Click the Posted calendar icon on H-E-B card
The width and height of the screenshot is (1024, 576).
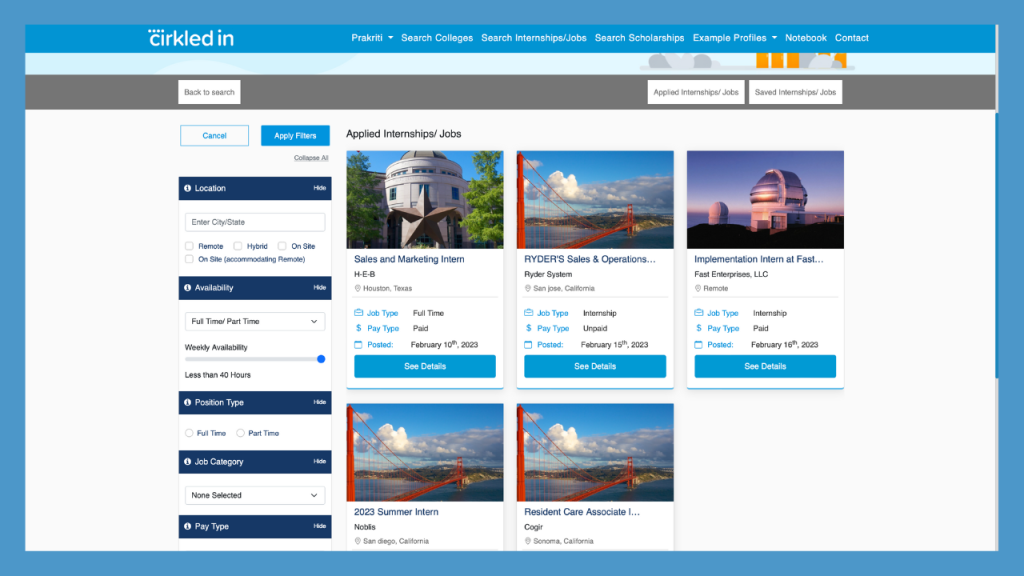tap(358, 344)
